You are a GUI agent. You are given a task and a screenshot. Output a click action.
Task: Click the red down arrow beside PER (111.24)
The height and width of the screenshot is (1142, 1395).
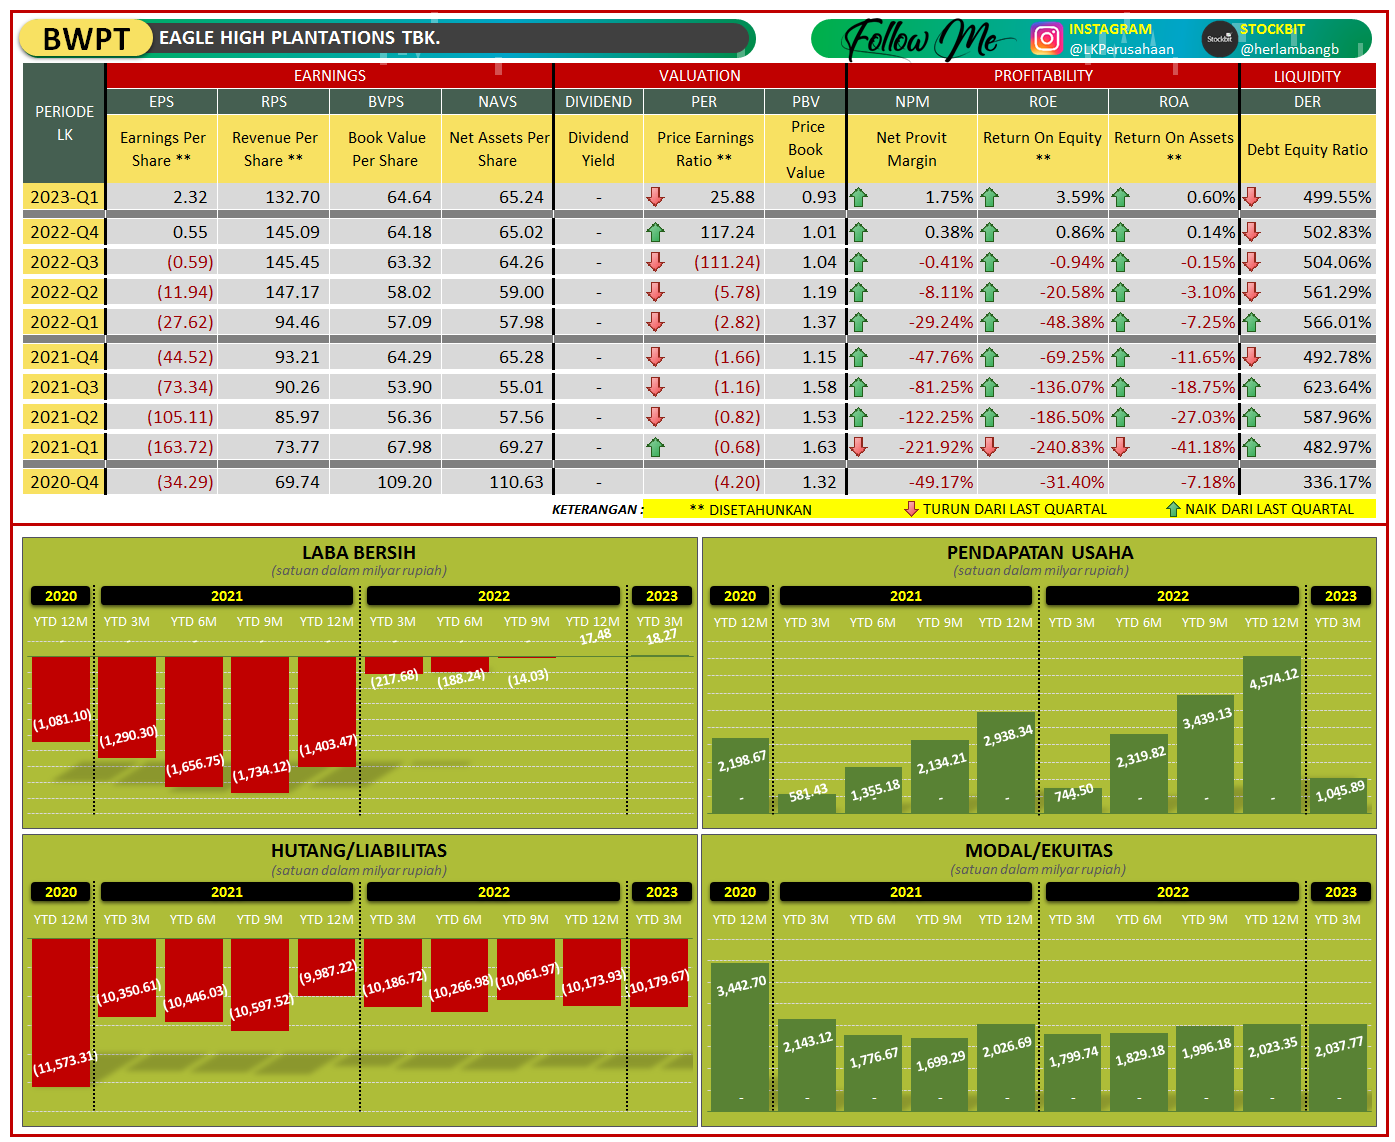pos(656,262)
